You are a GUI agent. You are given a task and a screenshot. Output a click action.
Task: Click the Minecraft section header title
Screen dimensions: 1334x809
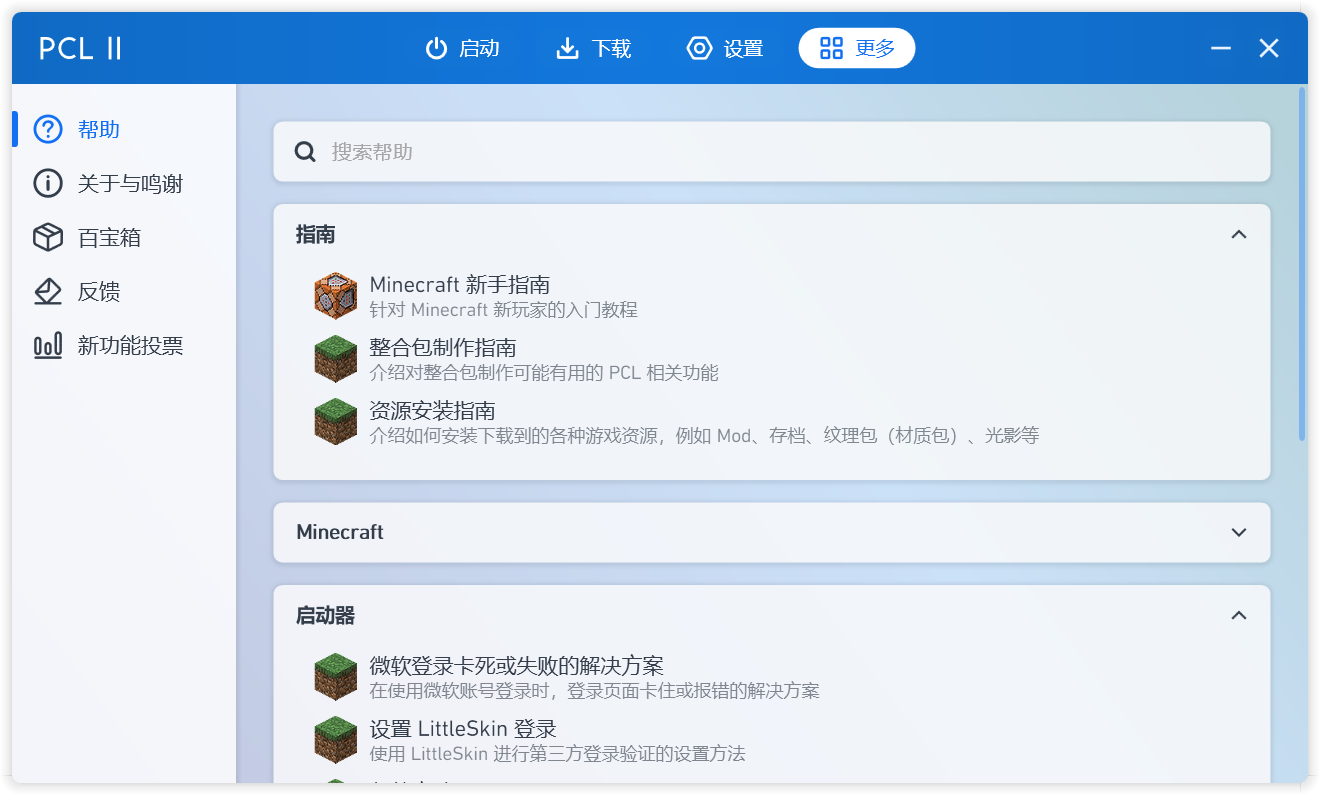pyautogui.click(x=340, y=532)
